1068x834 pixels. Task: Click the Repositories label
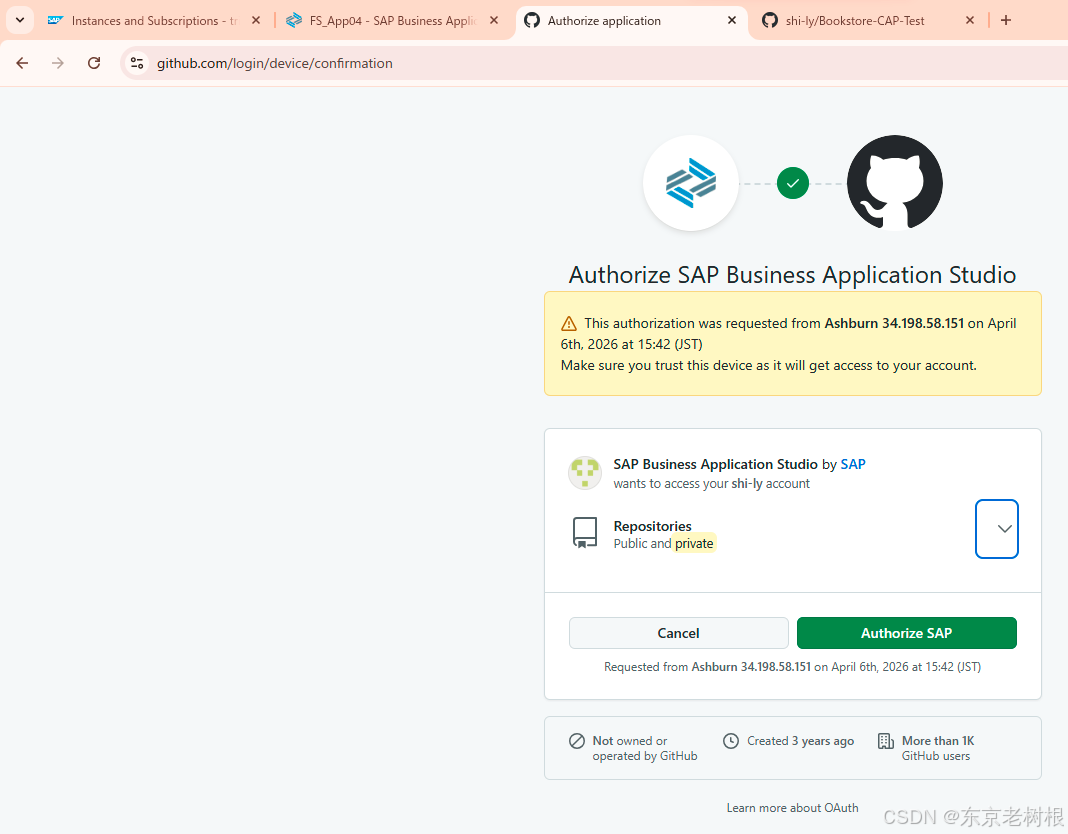pyautogui.click(x=653, y=526)
